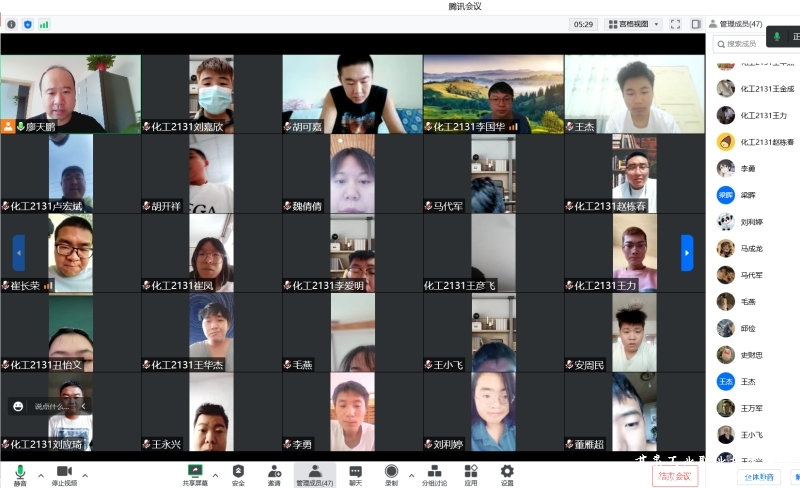Select member 梁辉 in the member list

click(747, 195)
